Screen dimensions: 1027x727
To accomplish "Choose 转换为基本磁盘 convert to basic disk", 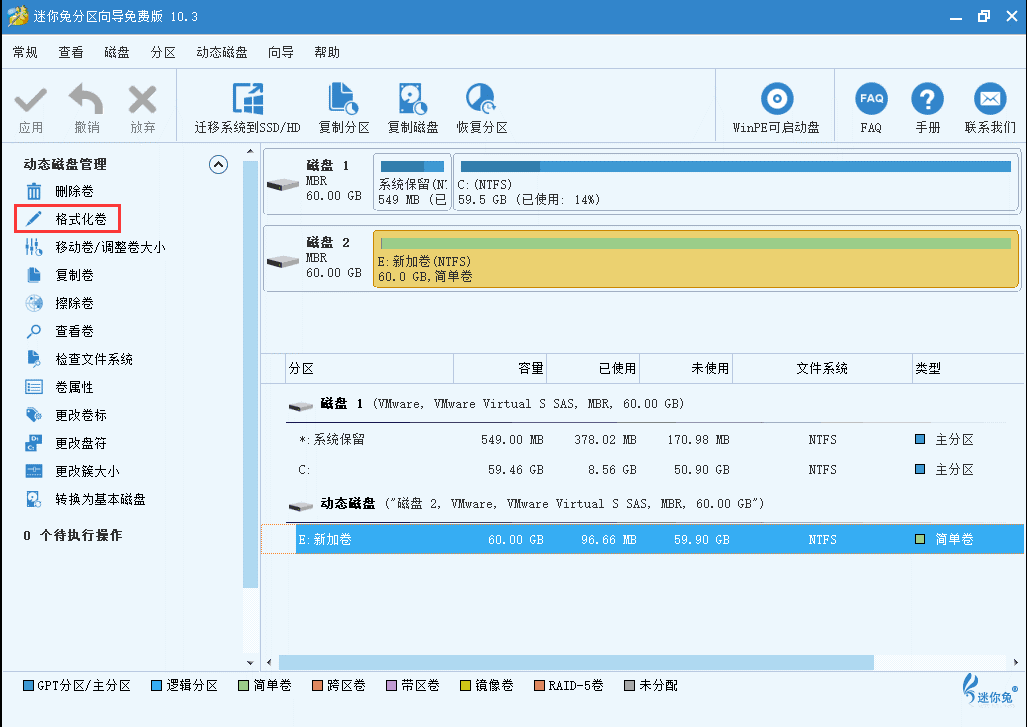I will pyautogui.click(x=86, y=499).
